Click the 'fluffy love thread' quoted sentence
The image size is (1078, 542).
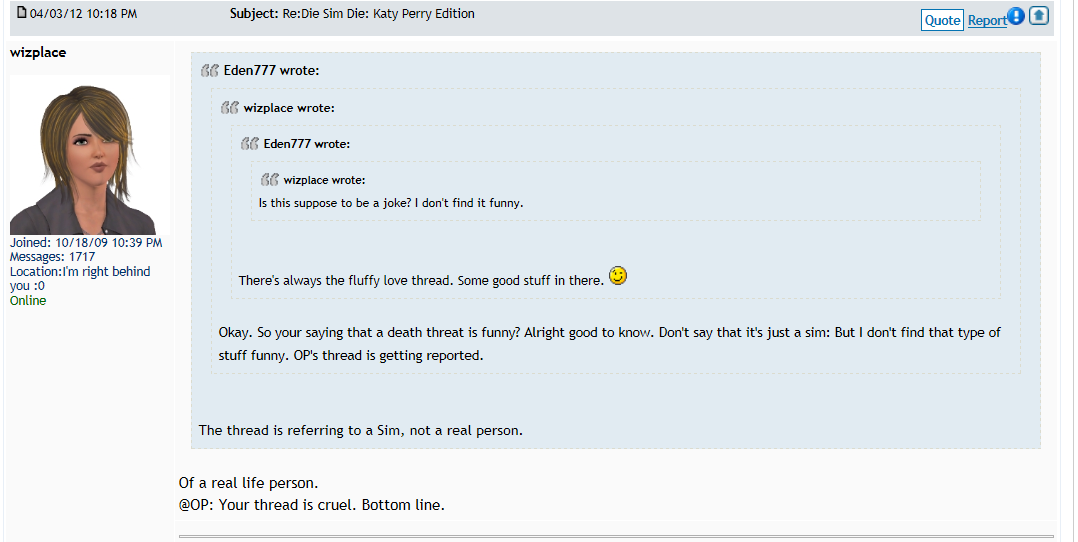click(x=421, y=281)
